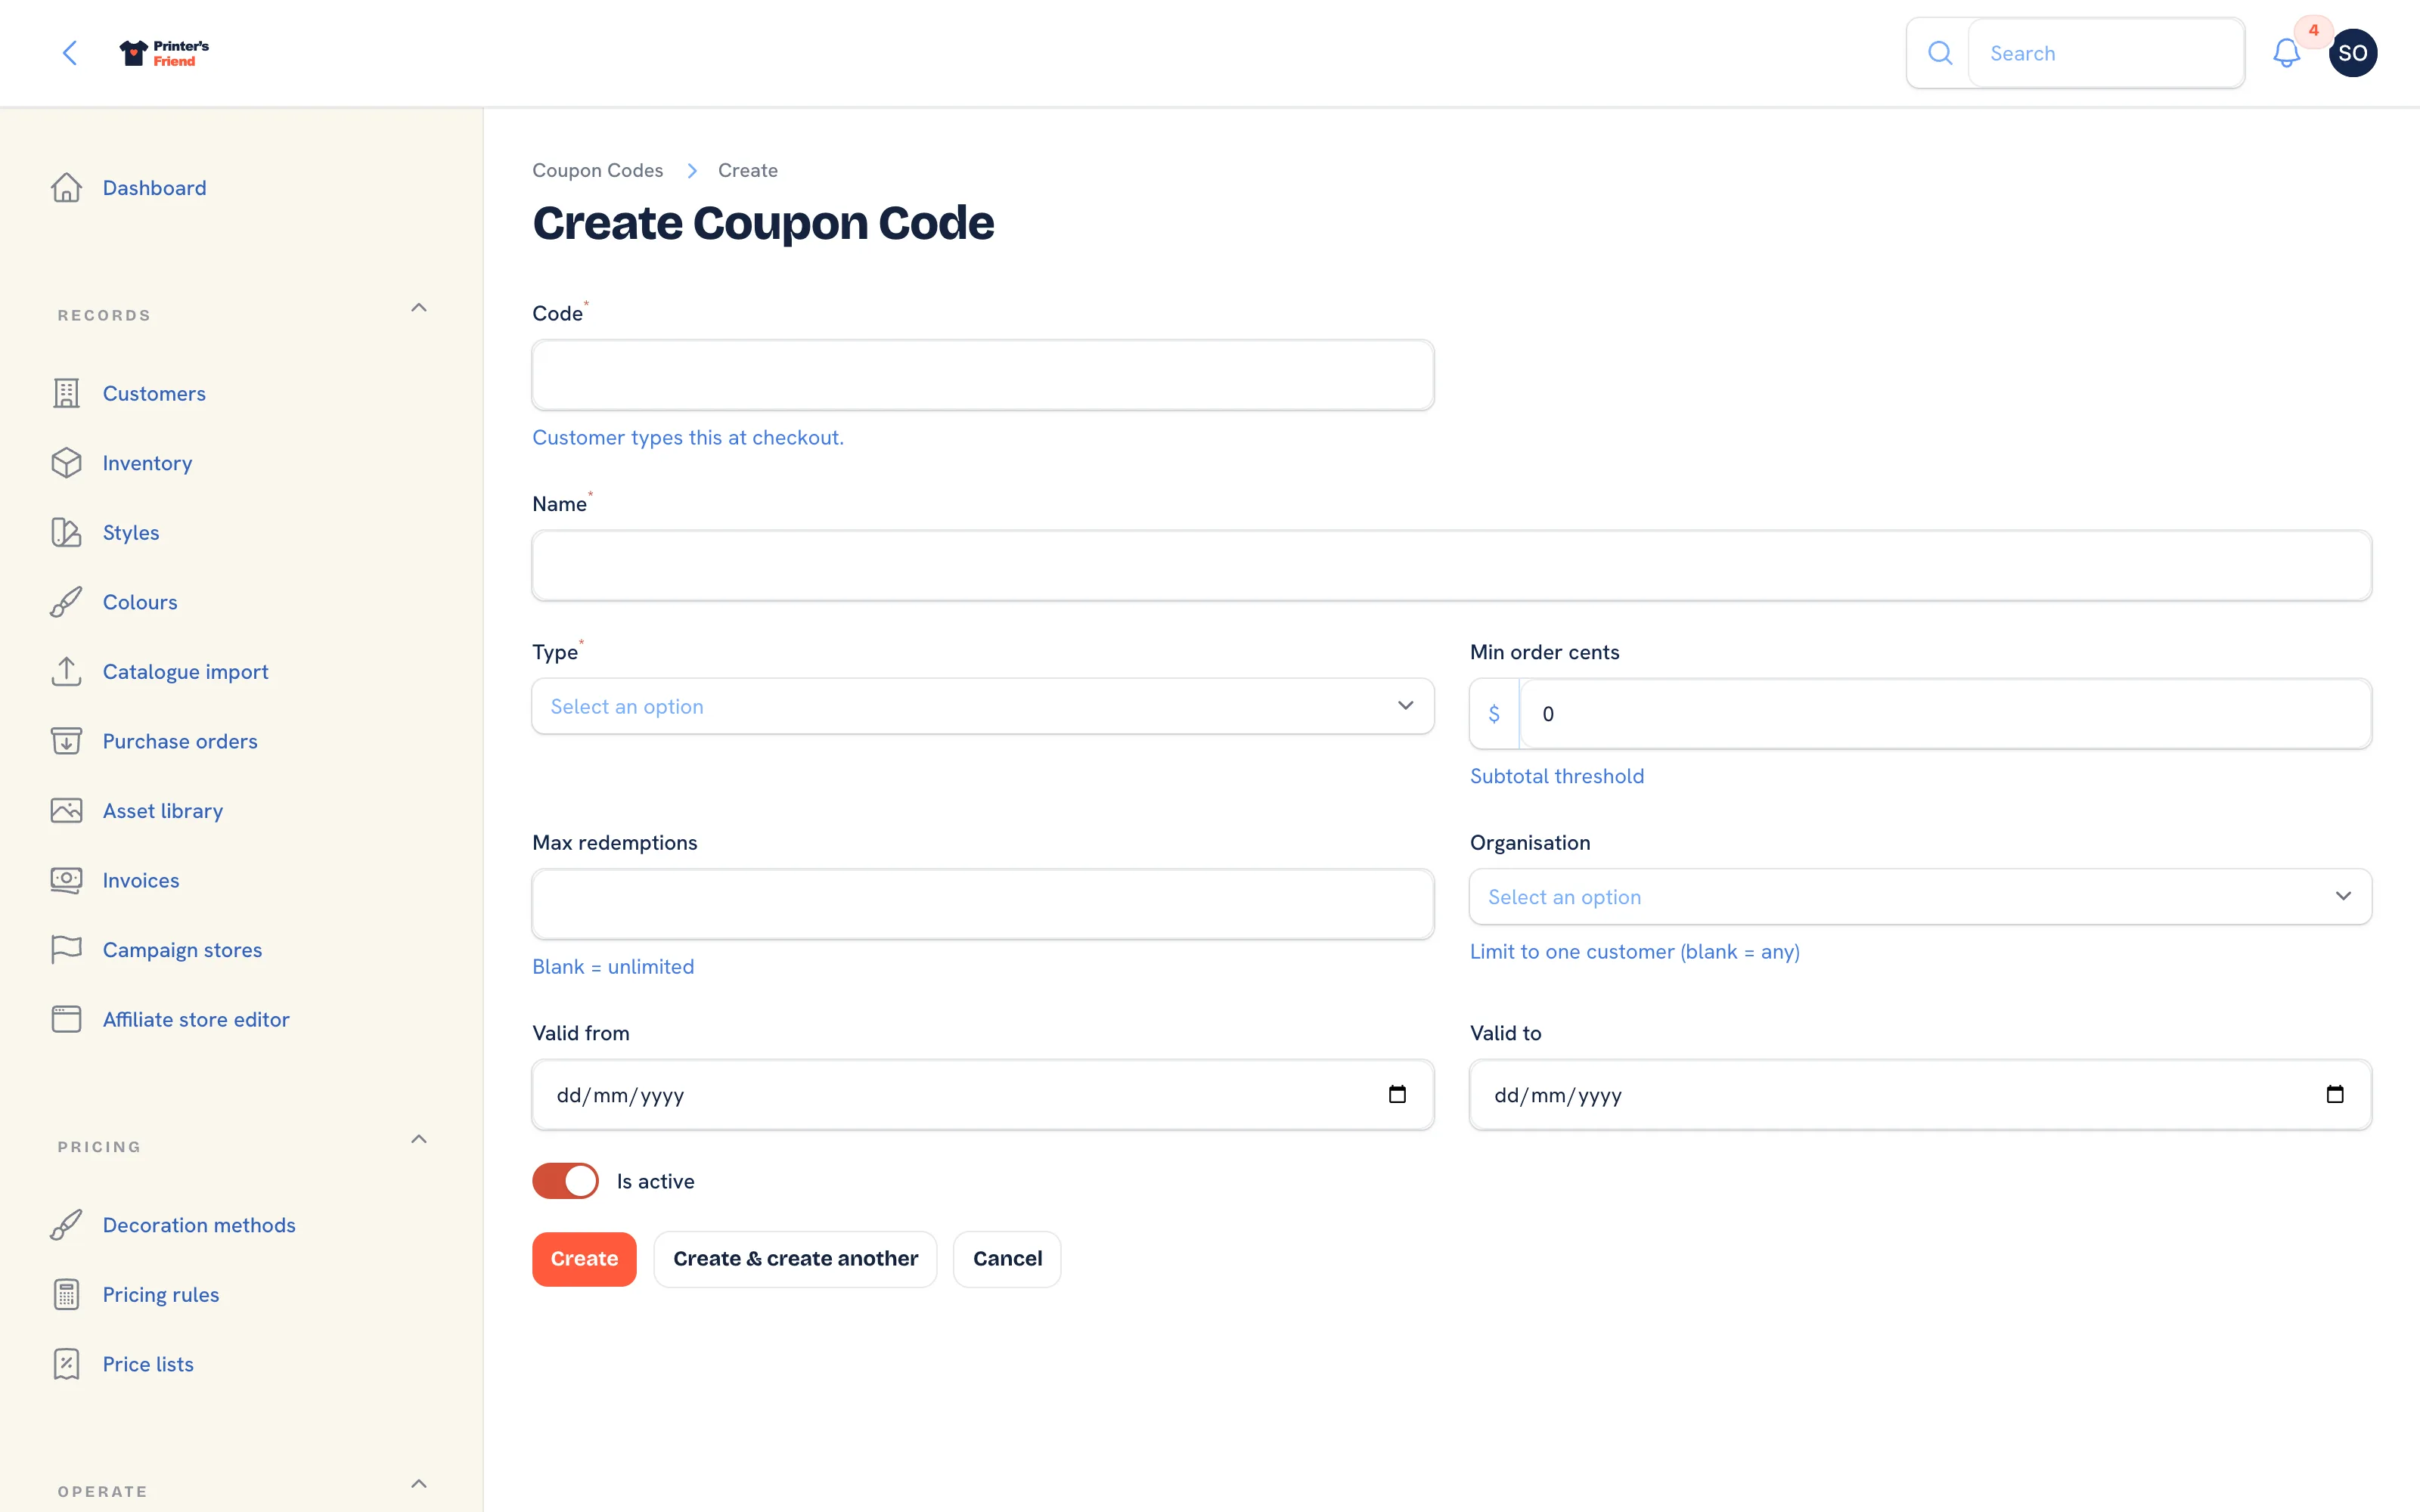Image resolution: width=2420 pixels, height=1512 pixels.
Task: Go to Pricing rules page
Action: click(161, 1294)
